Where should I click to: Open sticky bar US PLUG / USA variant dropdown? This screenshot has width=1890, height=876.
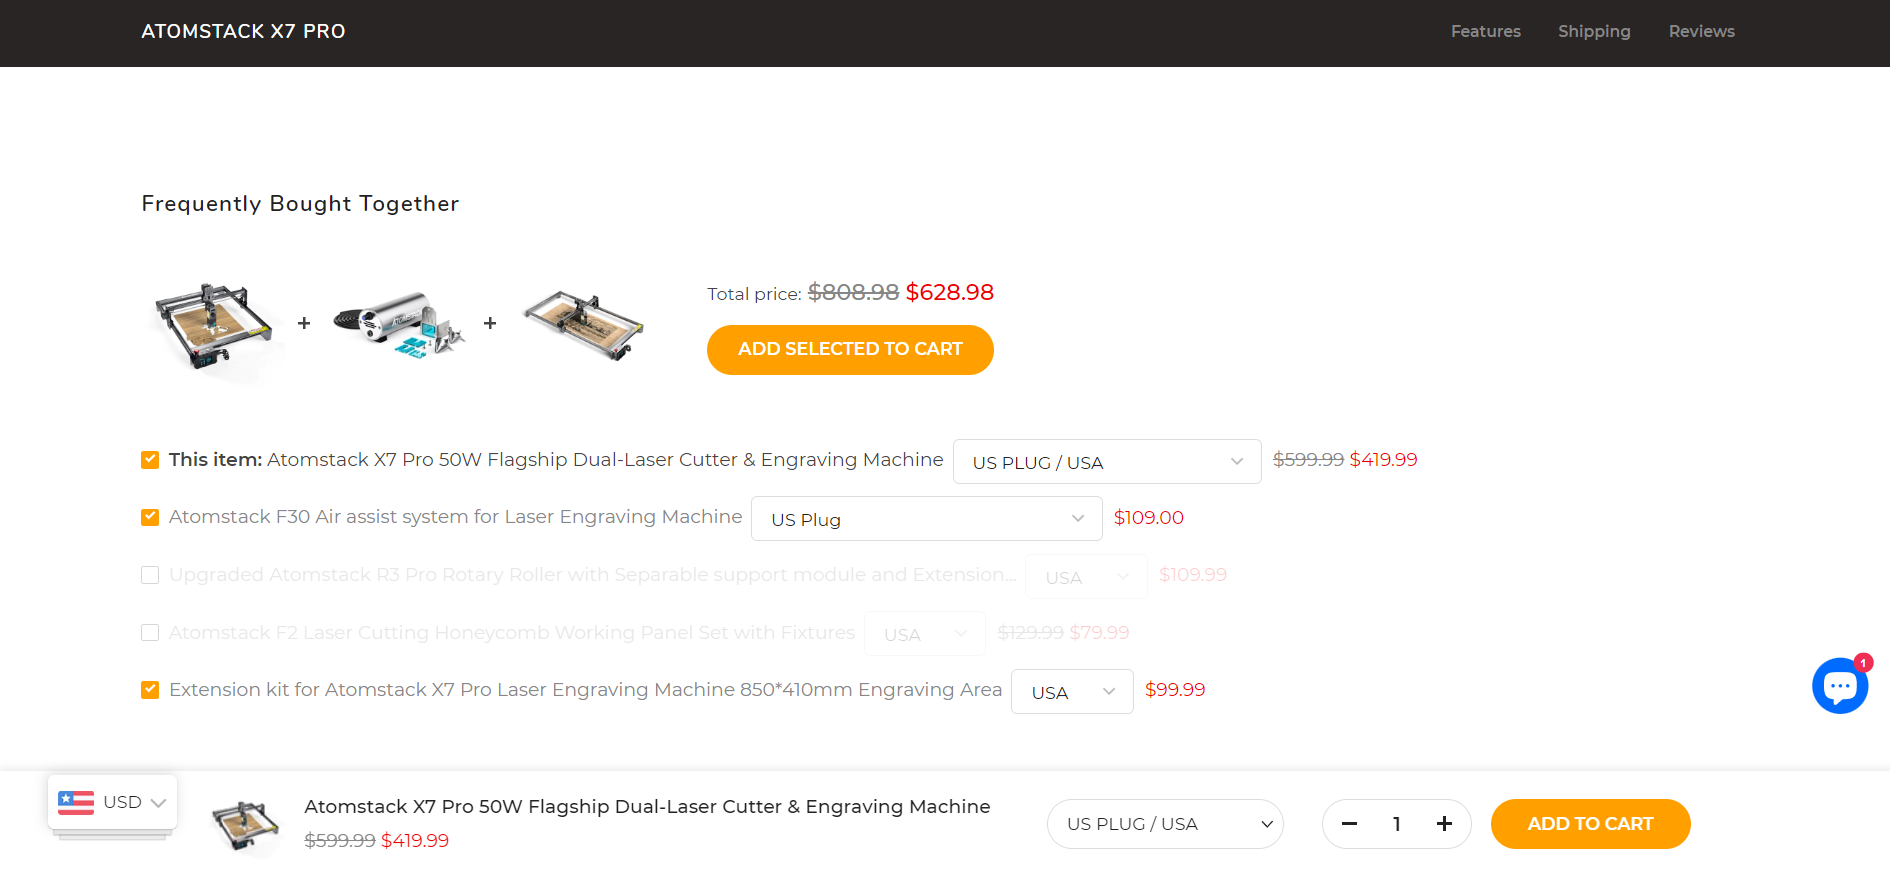(1165, 824)
